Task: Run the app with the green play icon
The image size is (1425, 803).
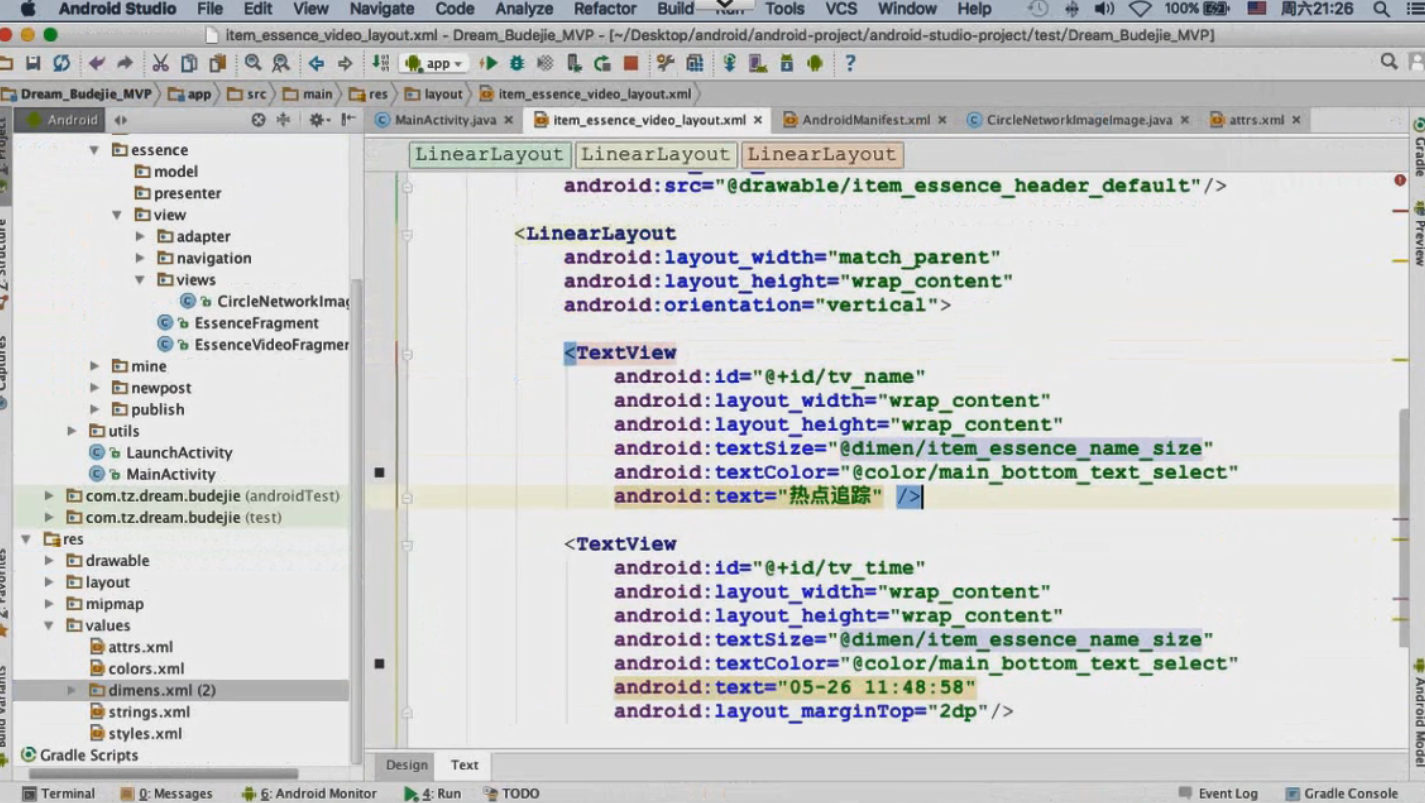Action: pos(488,63)
